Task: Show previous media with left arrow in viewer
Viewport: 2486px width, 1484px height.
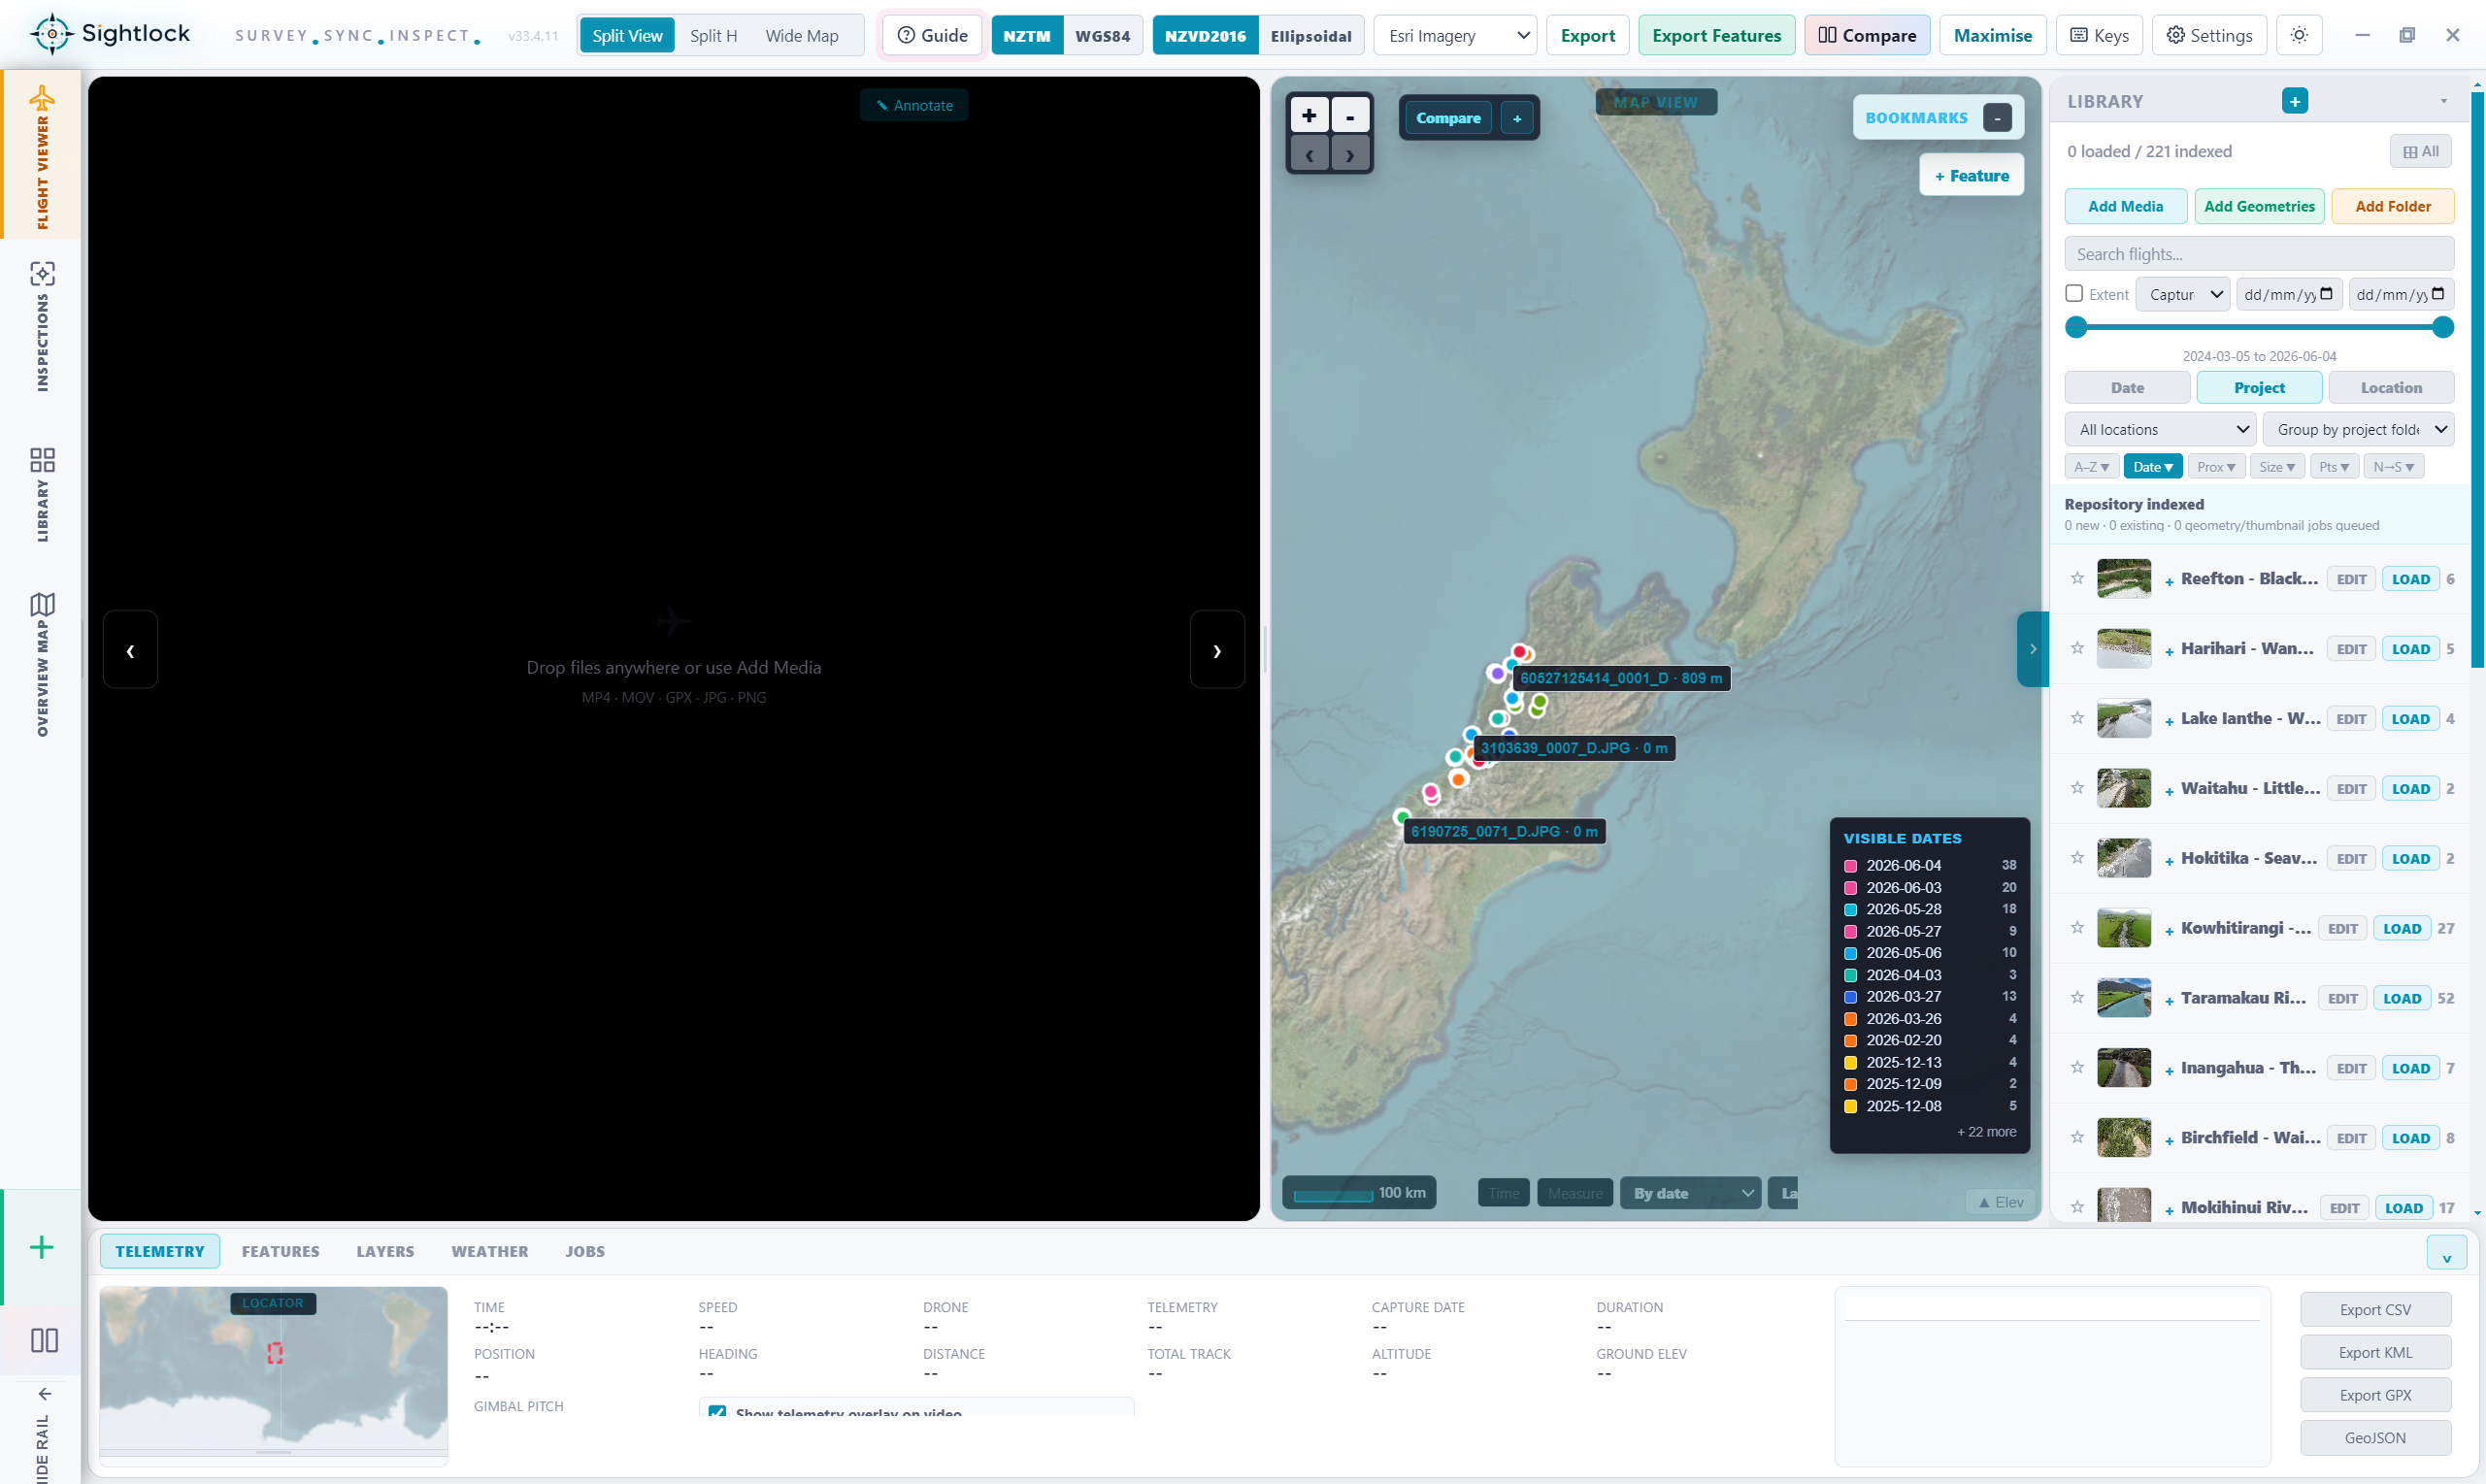Action: pos(130,650)
